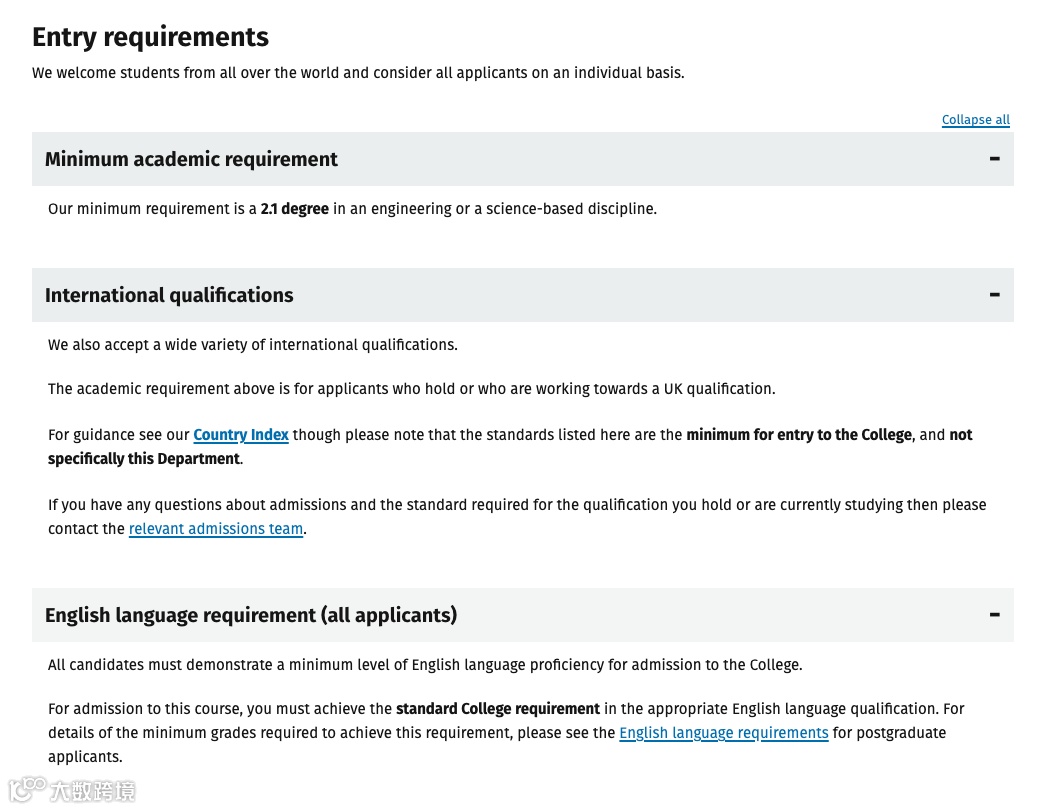Screen dimensions: 1042x810
Task: Click the "Collapse all" link
Action: point(975,120)
